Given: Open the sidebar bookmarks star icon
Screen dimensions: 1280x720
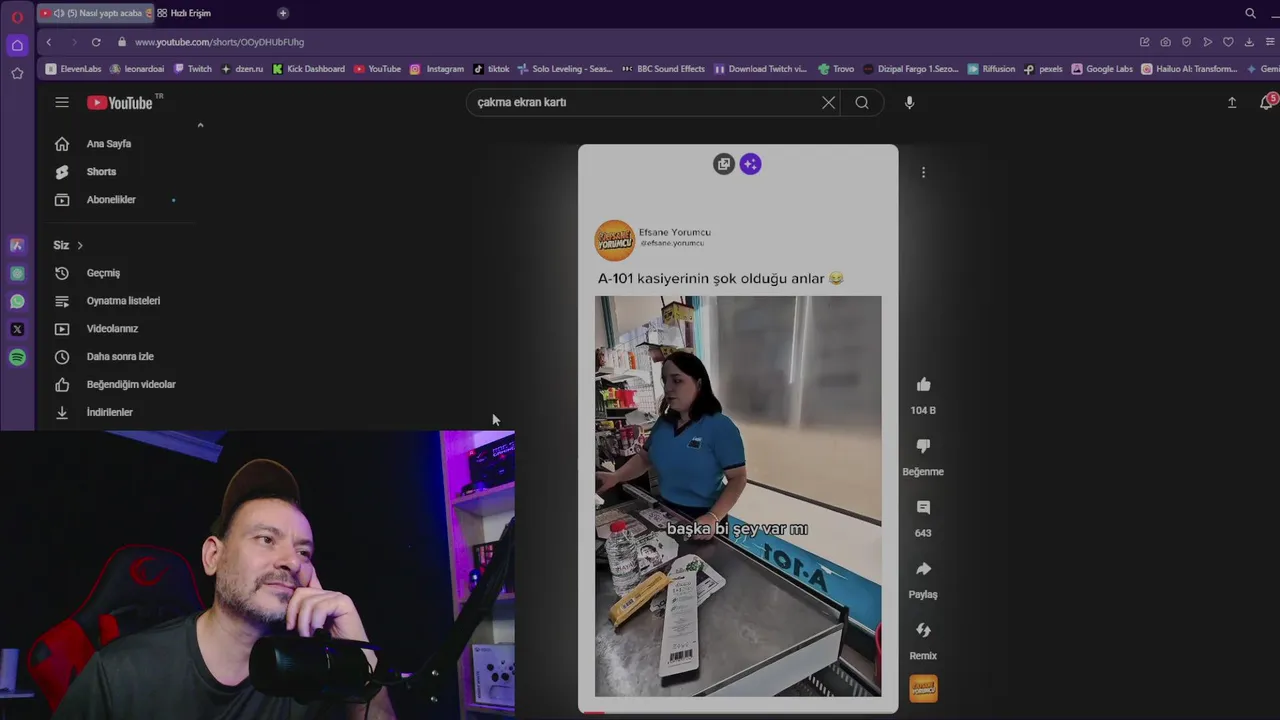Looking at the screenshot, I should click(17, 73).
